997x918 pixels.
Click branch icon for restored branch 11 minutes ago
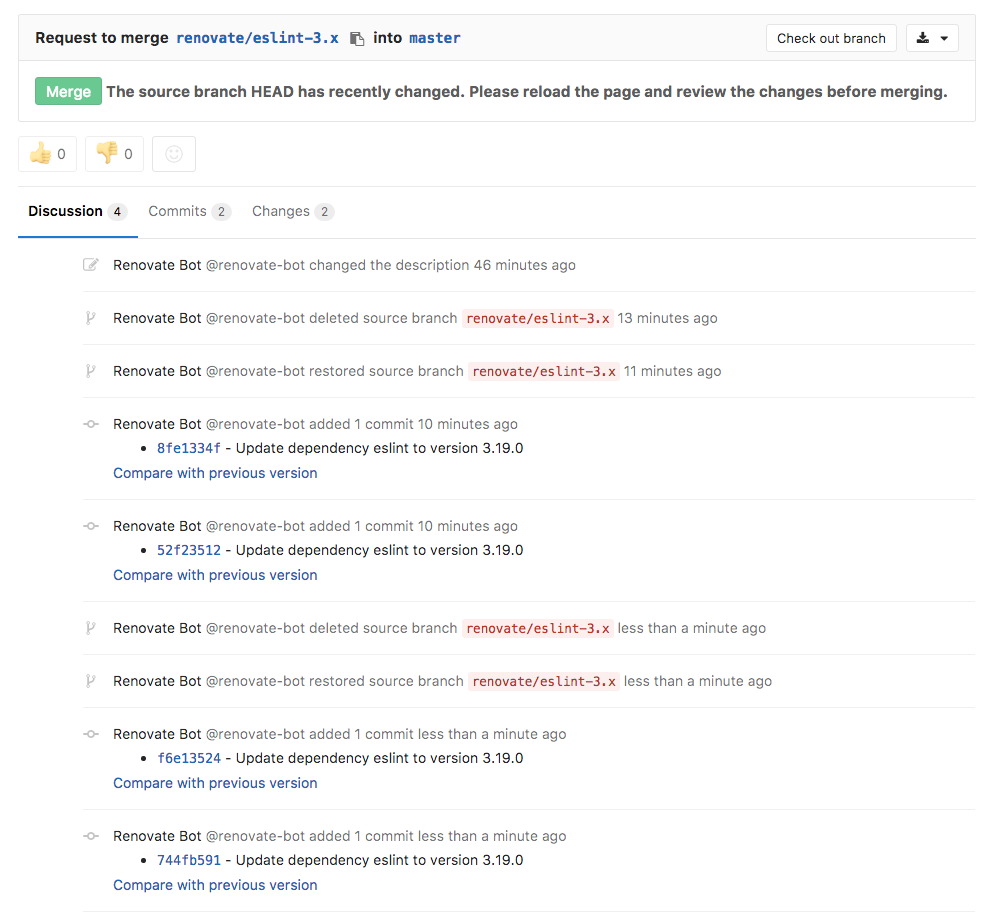(x=91, y=371)
